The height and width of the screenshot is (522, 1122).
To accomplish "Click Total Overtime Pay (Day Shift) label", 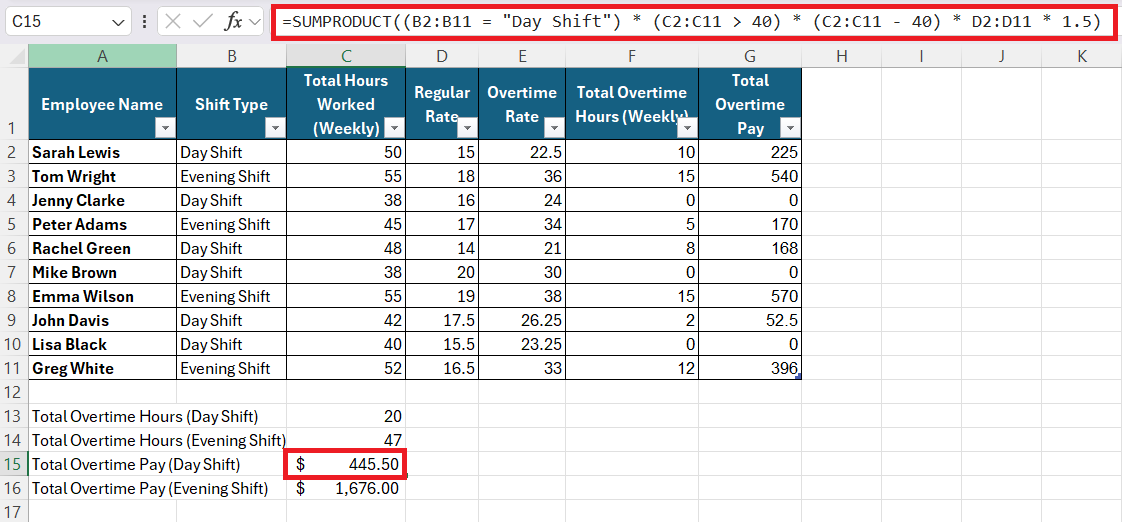I will (136, 464).
